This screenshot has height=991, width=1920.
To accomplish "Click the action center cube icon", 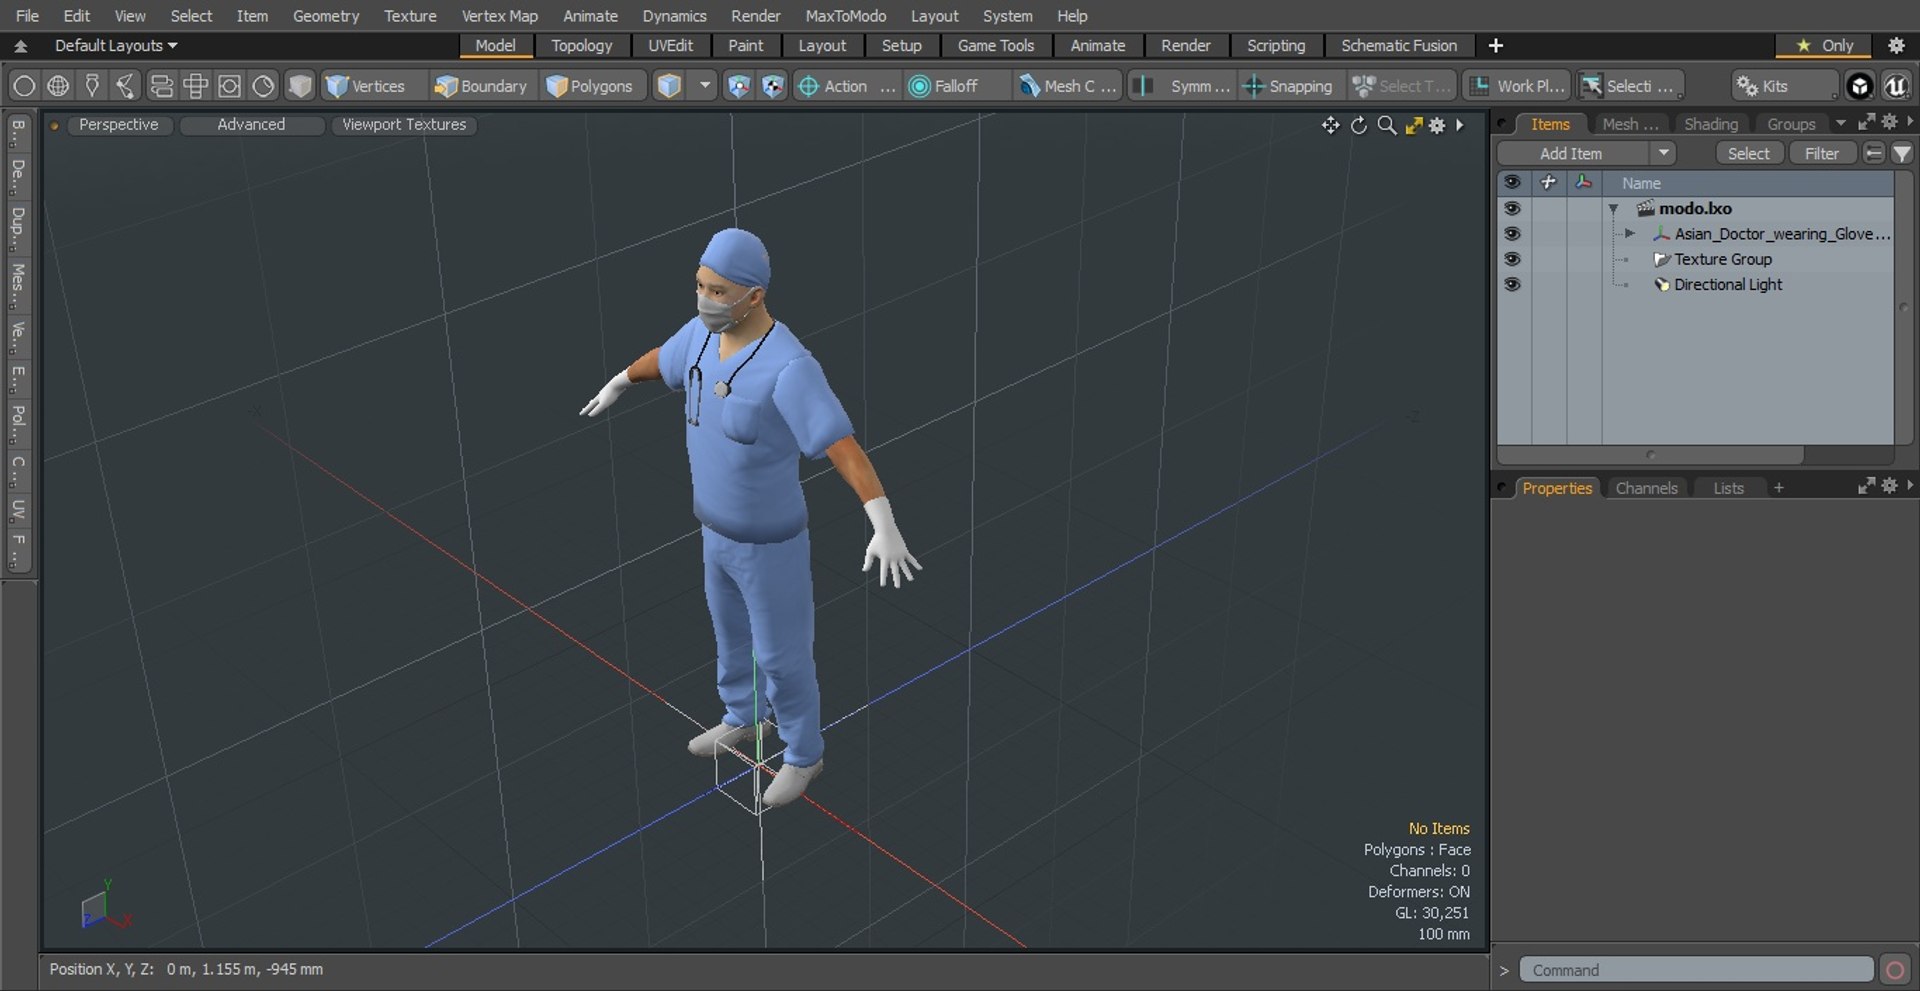I will (x=738, y=86).
